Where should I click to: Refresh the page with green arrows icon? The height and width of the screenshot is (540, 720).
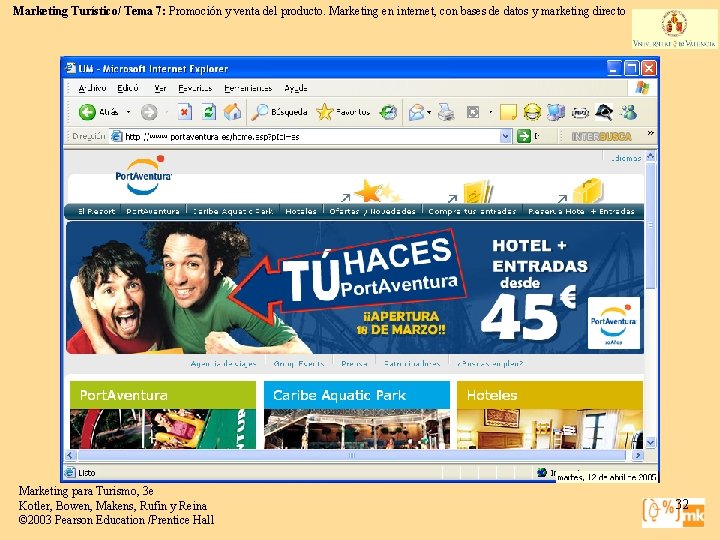209,112
